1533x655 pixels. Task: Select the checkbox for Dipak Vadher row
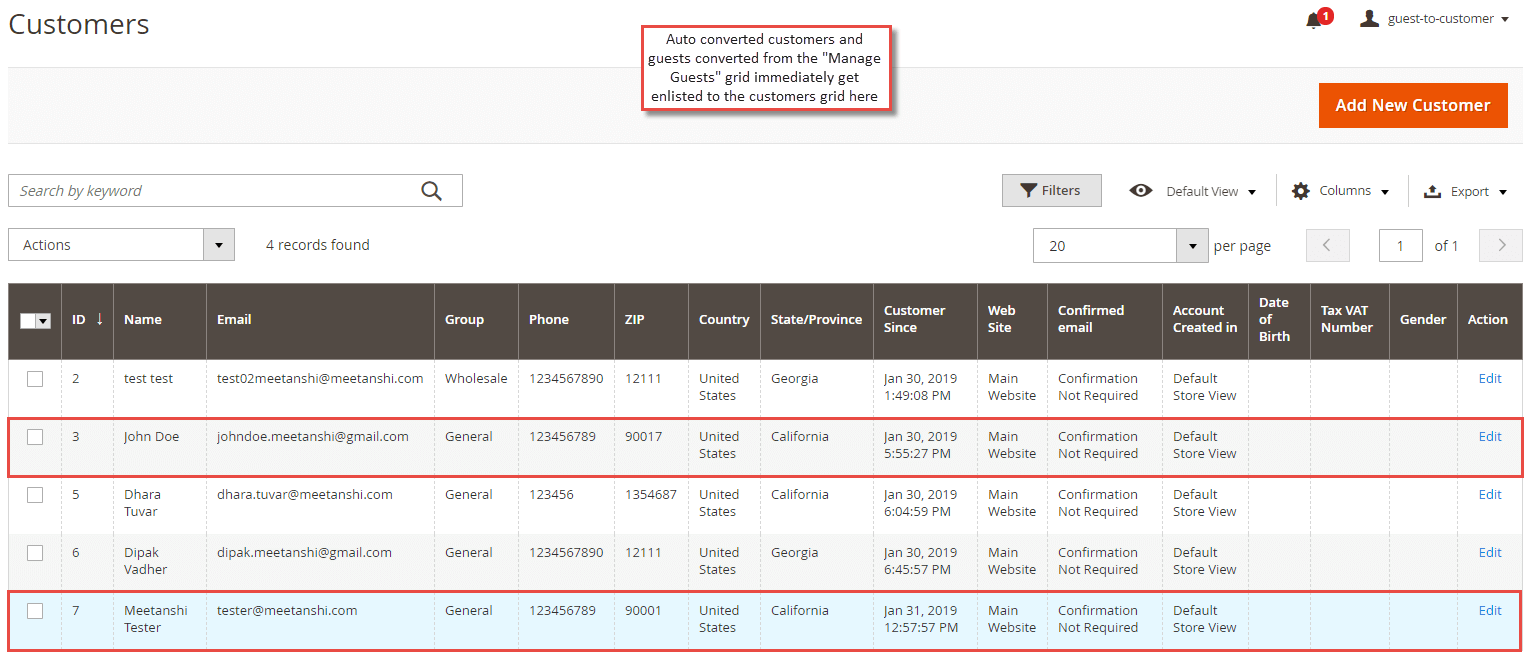click(x=35, y=553)
